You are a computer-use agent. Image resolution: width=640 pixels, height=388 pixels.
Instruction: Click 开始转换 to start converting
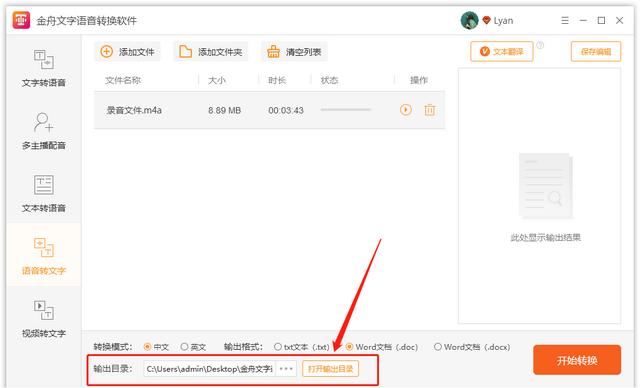pyautogui.click(x=577, y=360)
